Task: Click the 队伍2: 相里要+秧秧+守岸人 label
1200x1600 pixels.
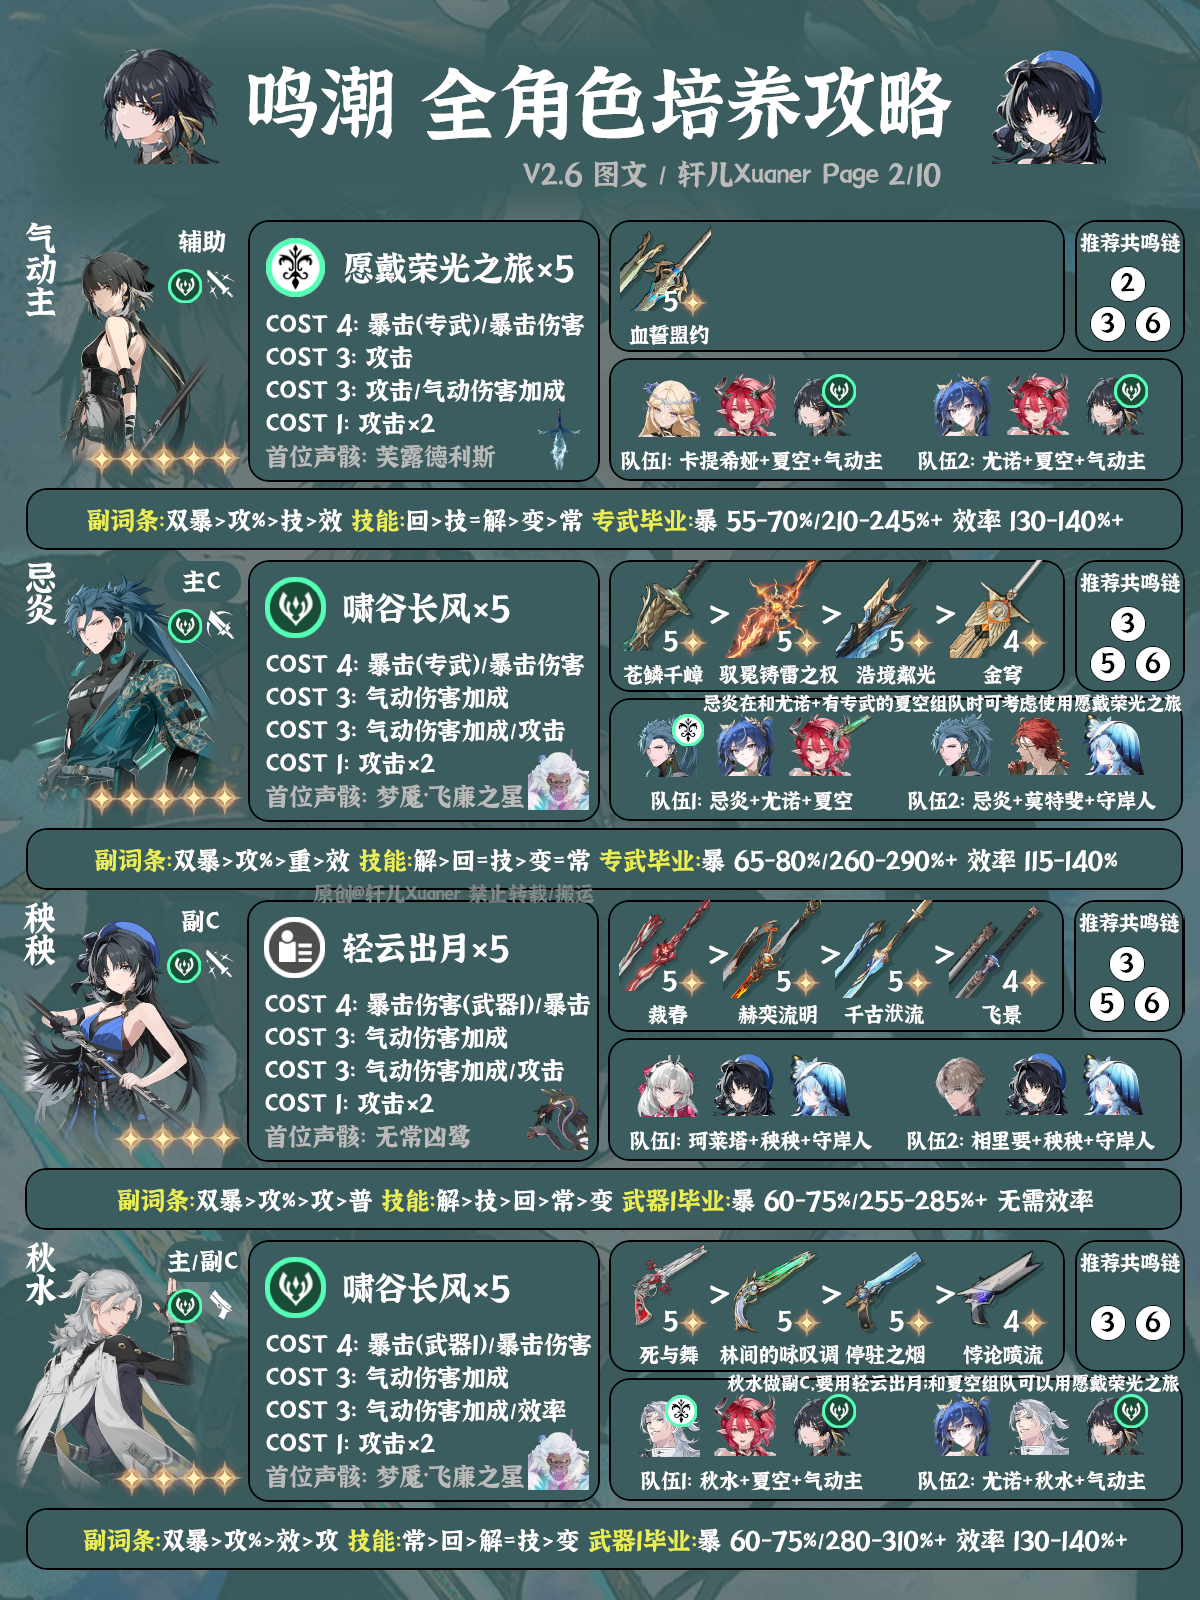Action: click(1030, 1140)
